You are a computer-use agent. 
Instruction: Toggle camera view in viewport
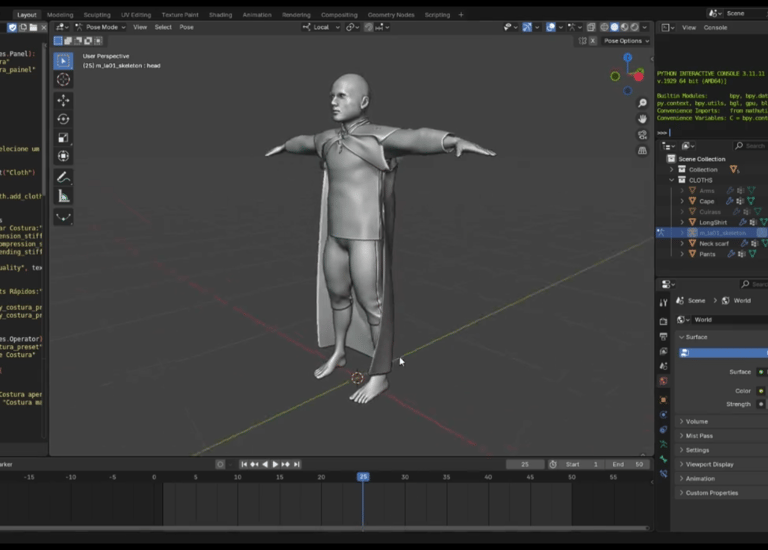pos(642,135)
